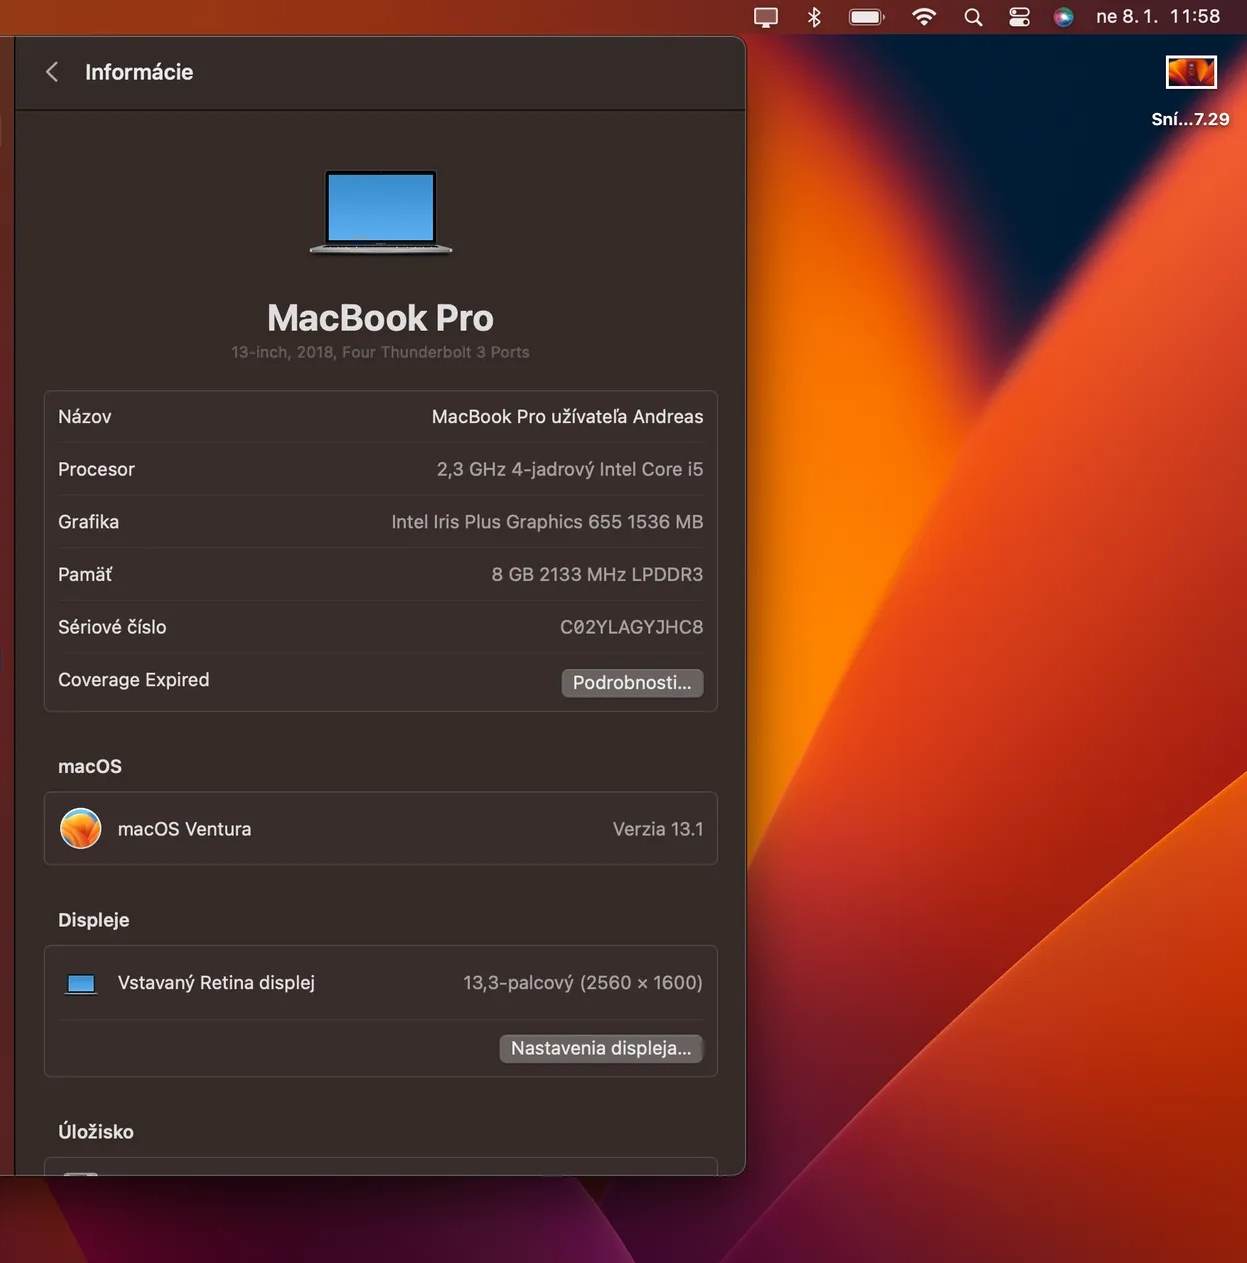Click the Vstavaný Retina displej monitor icon
The width and height of the screenshot is (1247, 1263).
[x=81, y=984]
